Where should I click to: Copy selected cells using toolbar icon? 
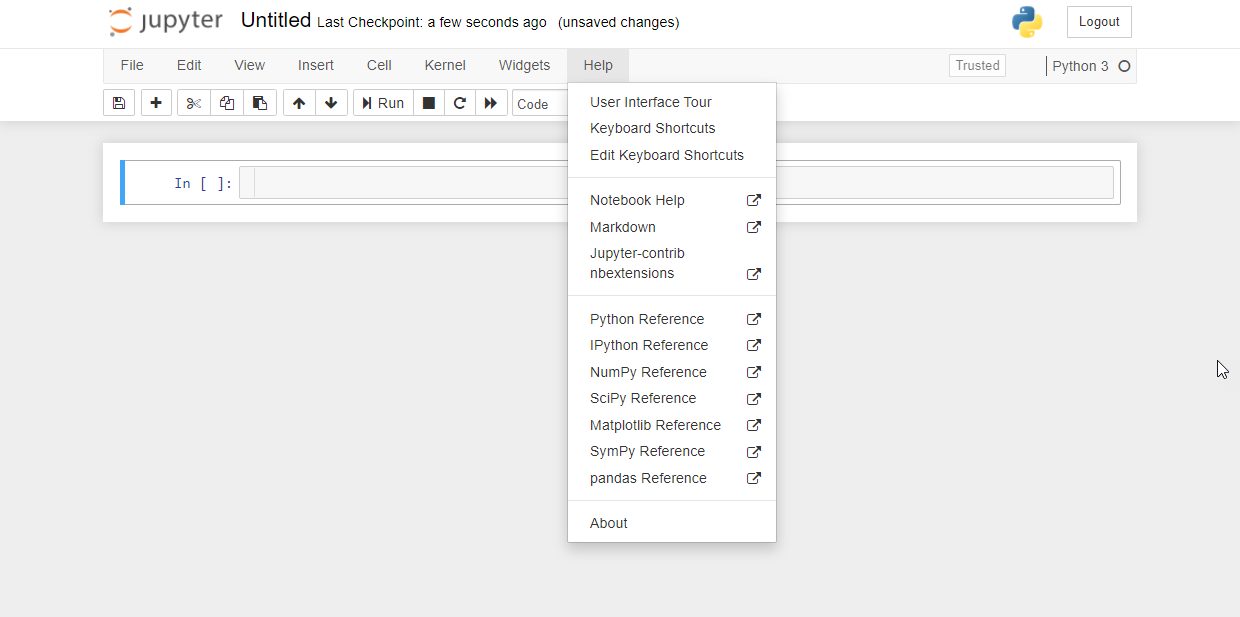pos(227,103)
